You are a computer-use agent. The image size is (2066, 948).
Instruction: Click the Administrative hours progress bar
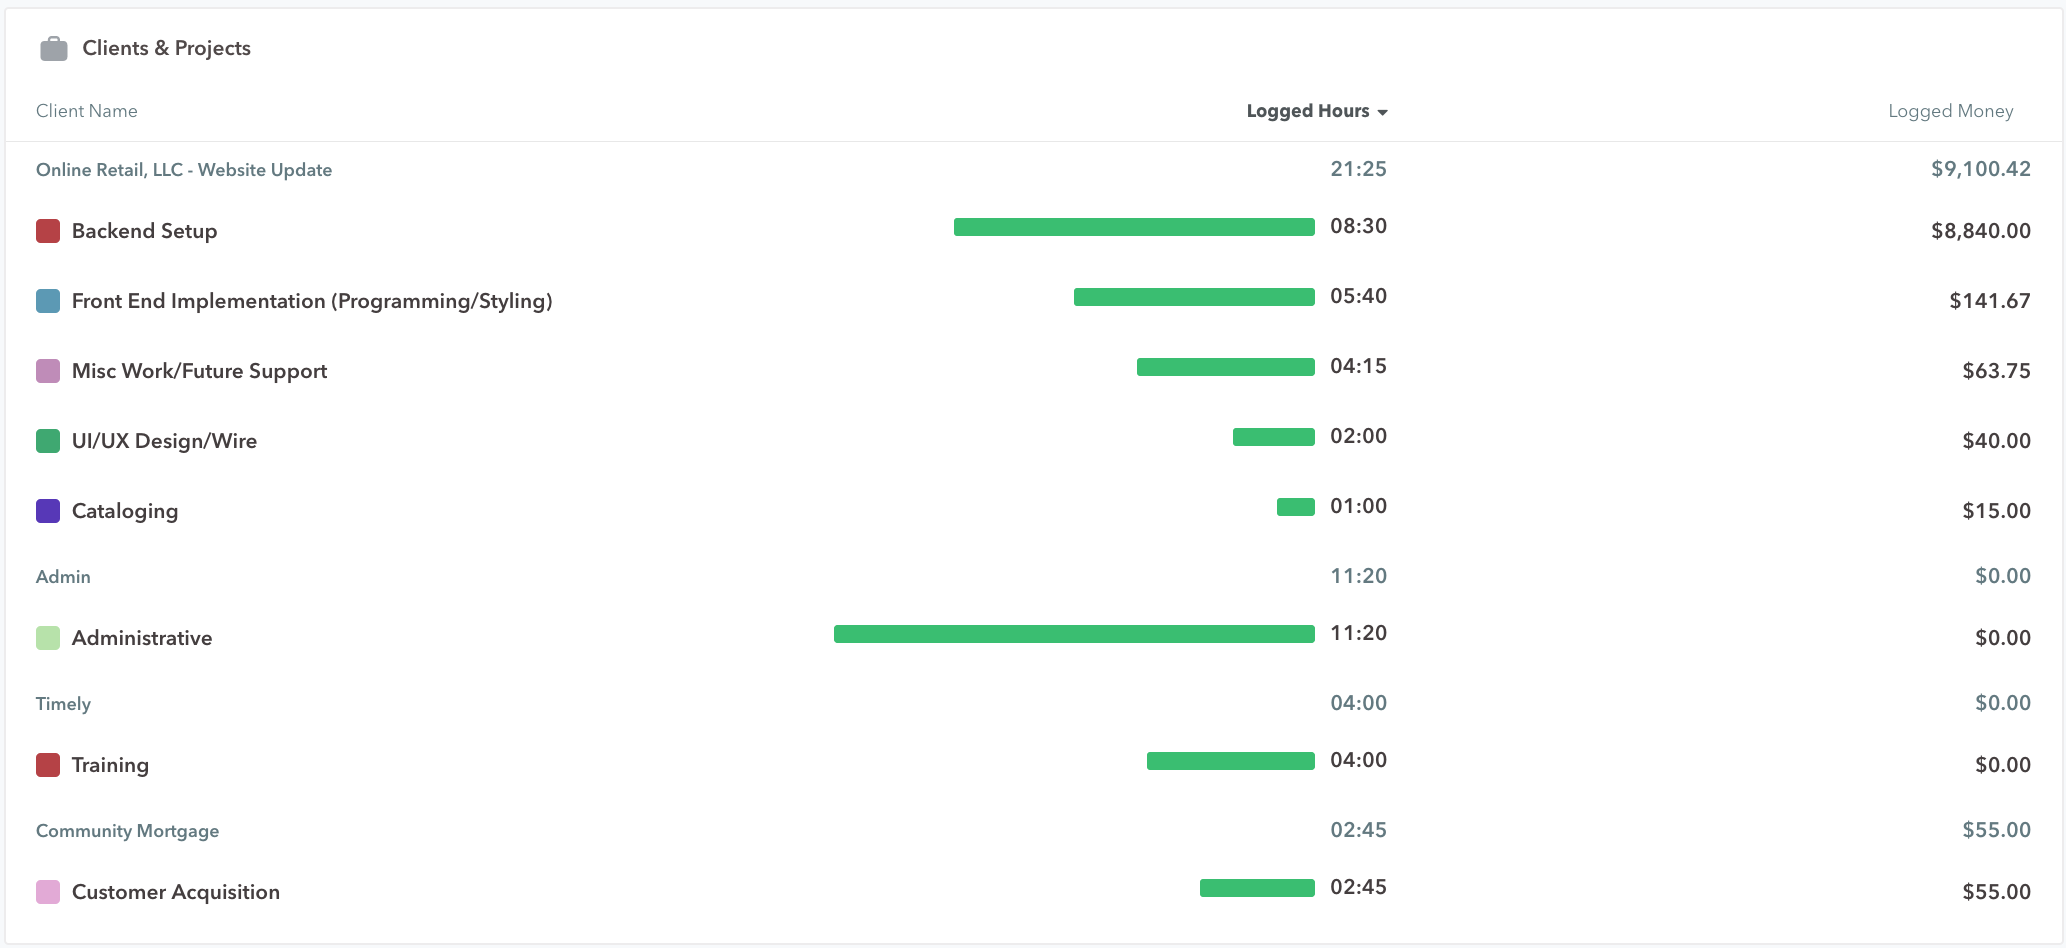click(1073, 634)
